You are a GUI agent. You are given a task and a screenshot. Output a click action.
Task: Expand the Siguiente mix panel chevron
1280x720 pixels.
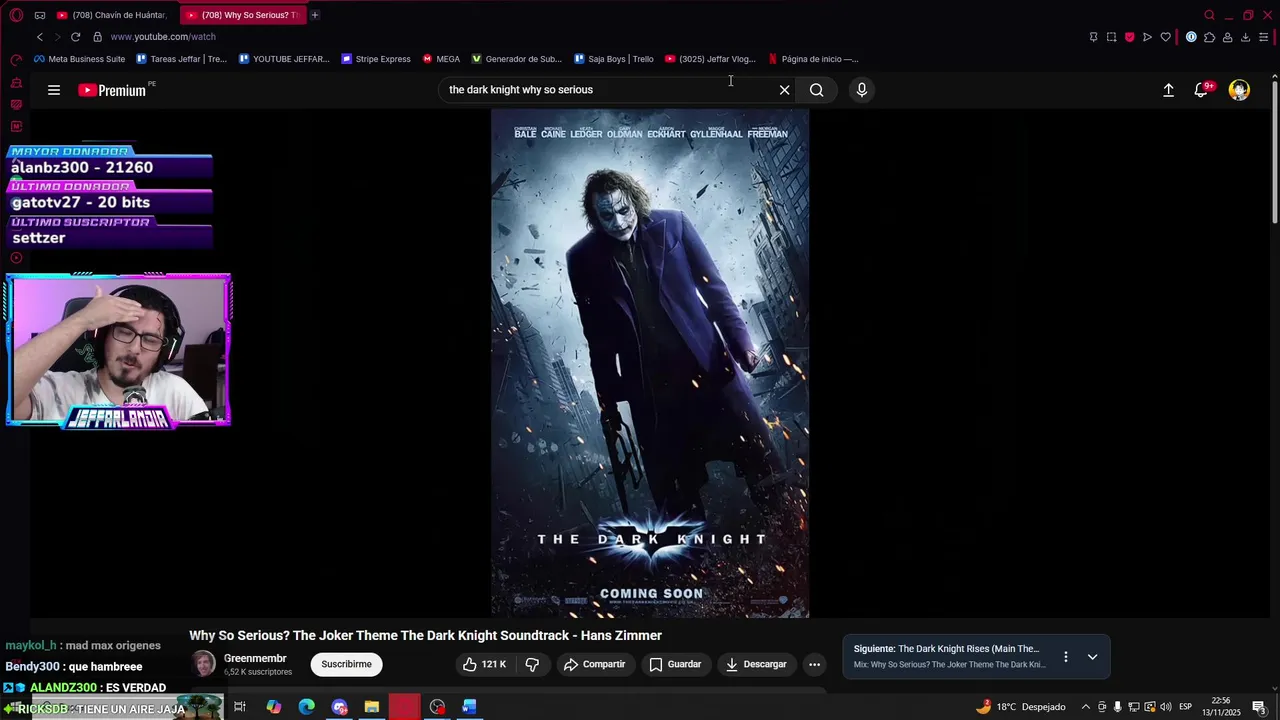1092,657
